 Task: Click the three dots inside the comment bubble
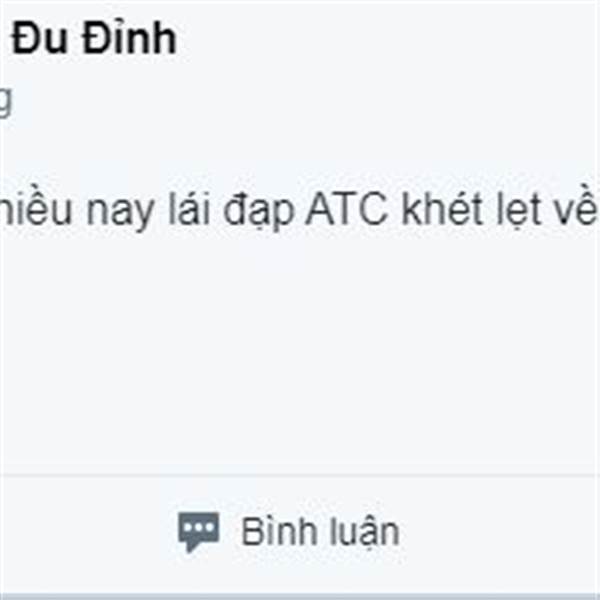199,527
